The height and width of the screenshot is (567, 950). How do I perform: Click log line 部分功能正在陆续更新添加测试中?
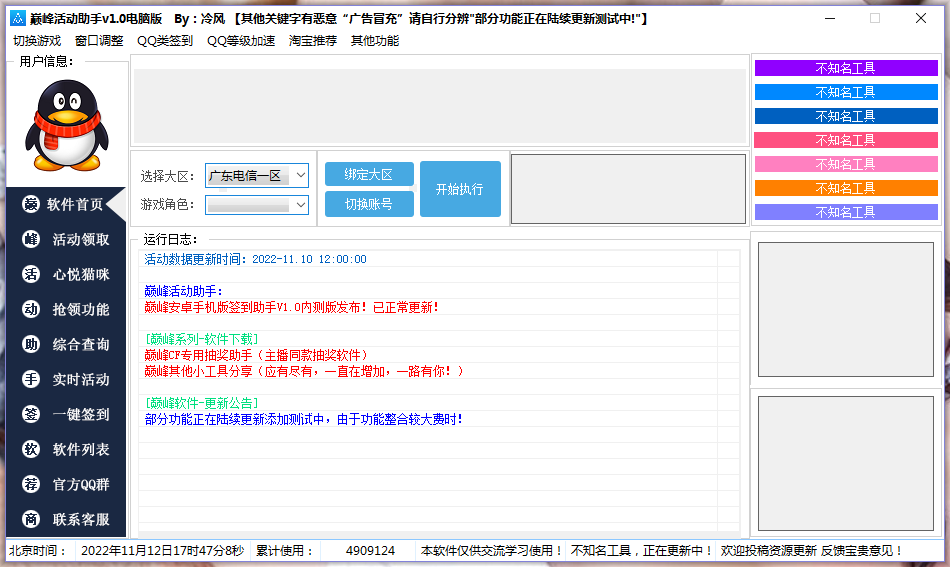click(x=304, y=419)
